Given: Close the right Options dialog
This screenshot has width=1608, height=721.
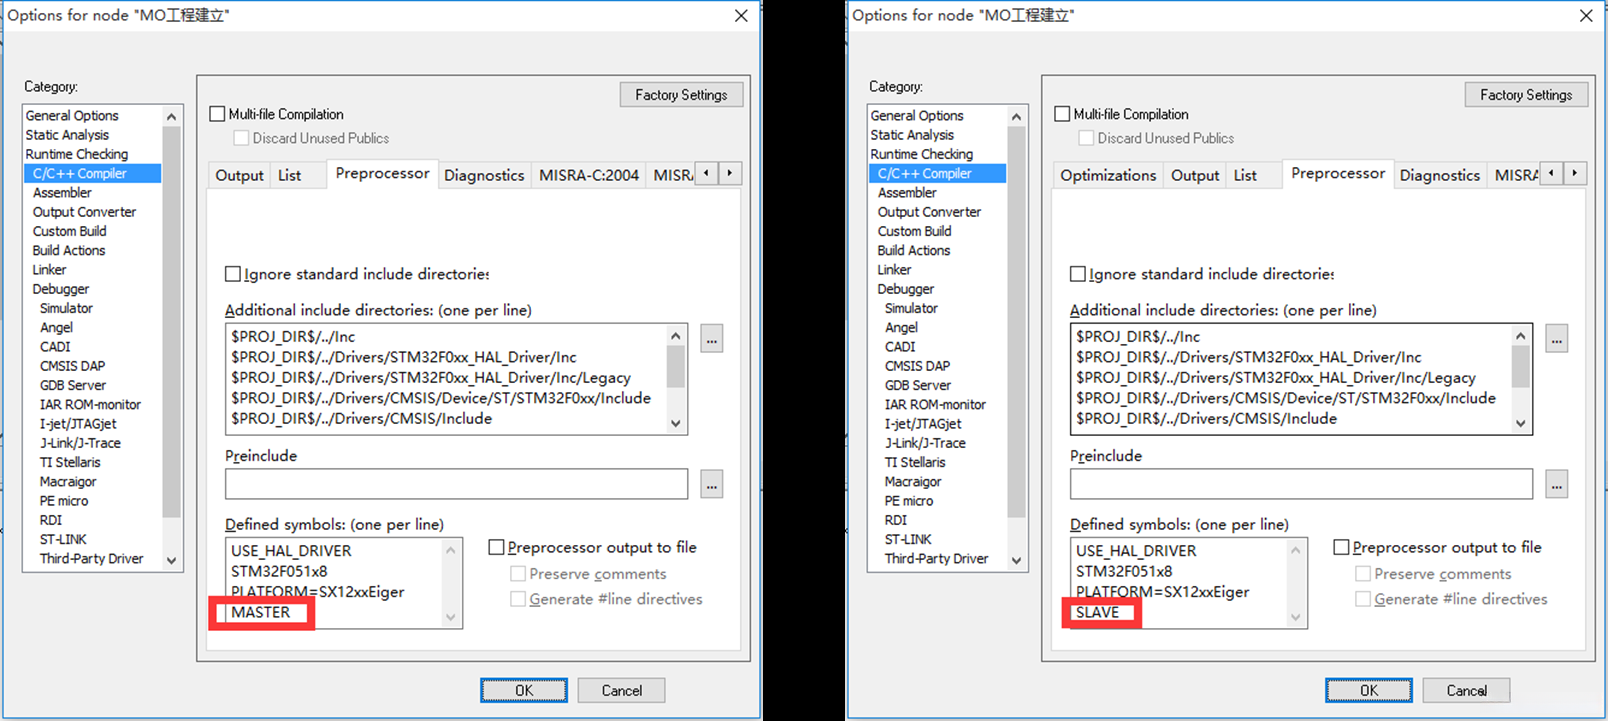Looking at the screenshot, I should coord(1586,16).
